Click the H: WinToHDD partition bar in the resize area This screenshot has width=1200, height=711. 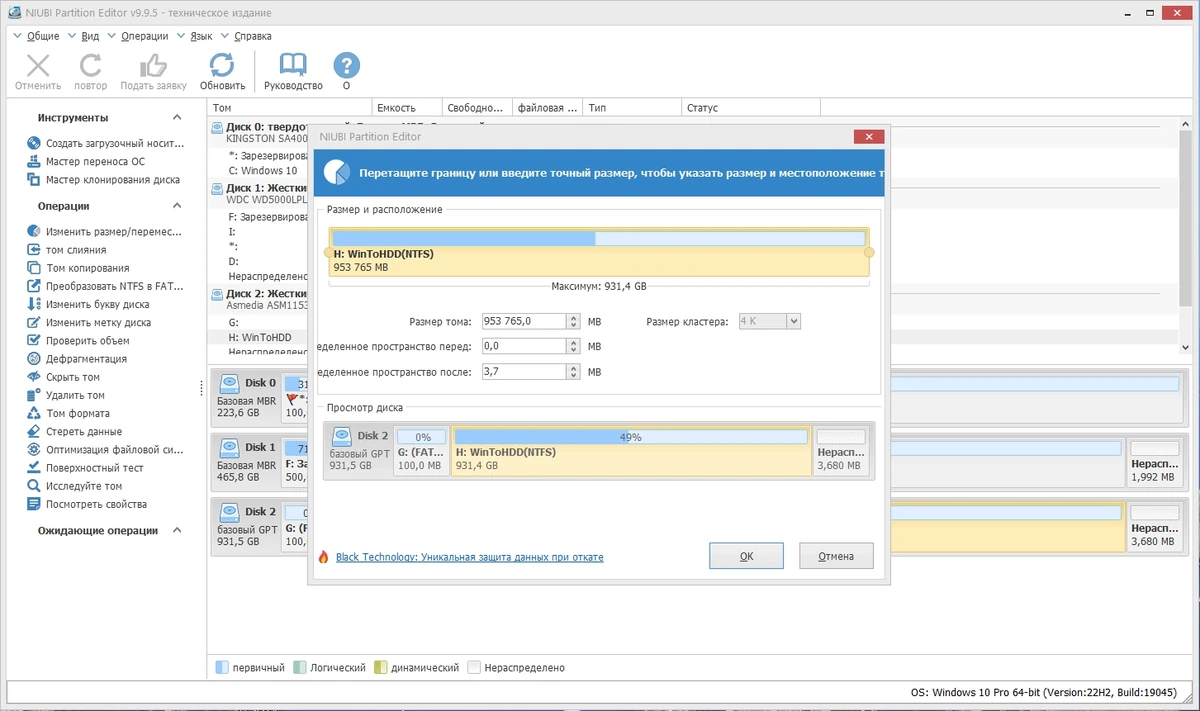coord(599,253)
